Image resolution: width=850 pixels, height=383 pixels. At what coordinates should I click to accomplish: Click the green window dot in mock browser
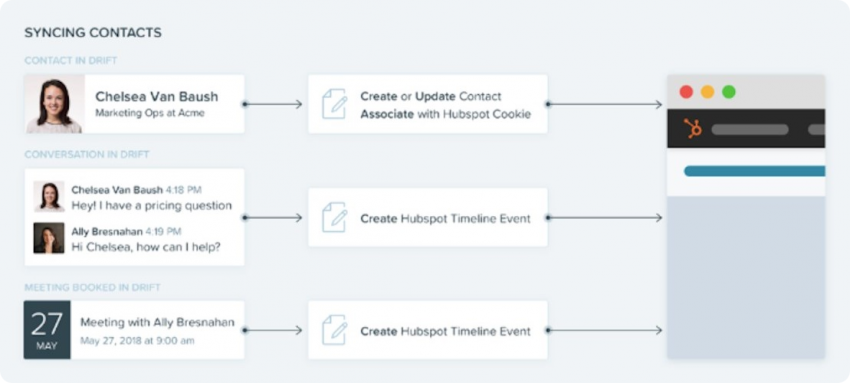[729, 92]
